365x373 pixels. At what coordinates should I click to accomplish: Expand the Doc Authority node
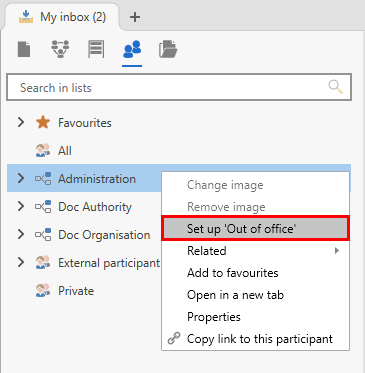coord(21,206)
